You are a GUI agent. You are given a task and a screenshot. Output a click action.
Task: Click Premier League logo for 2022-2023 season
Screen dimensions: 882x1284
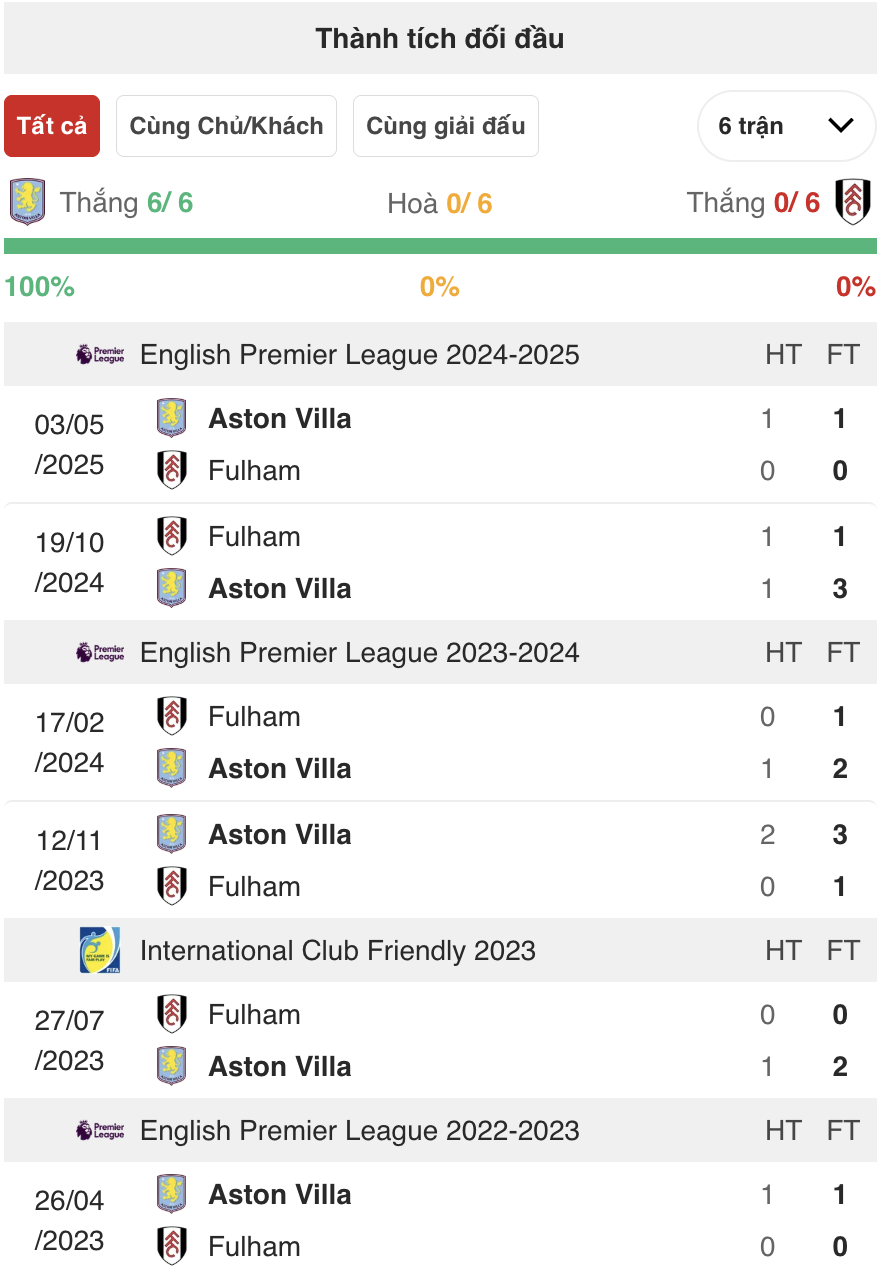[100, 1130]
